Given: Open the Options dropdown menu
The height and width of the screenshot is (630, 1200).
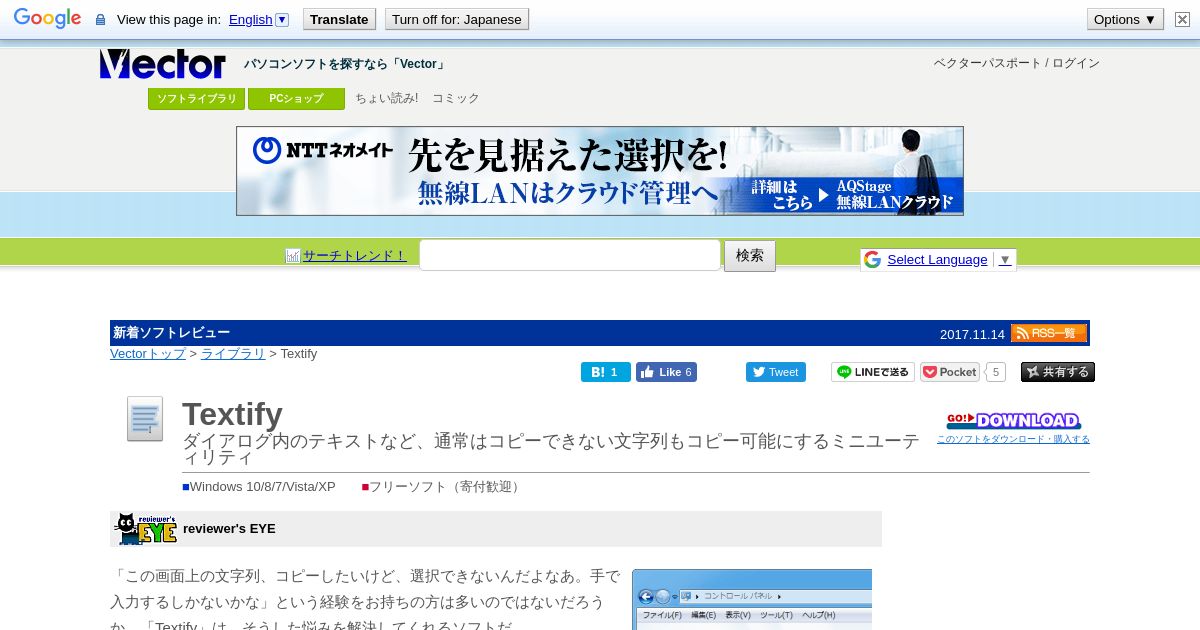Looking at the screenshot, I should [1125, 19].
